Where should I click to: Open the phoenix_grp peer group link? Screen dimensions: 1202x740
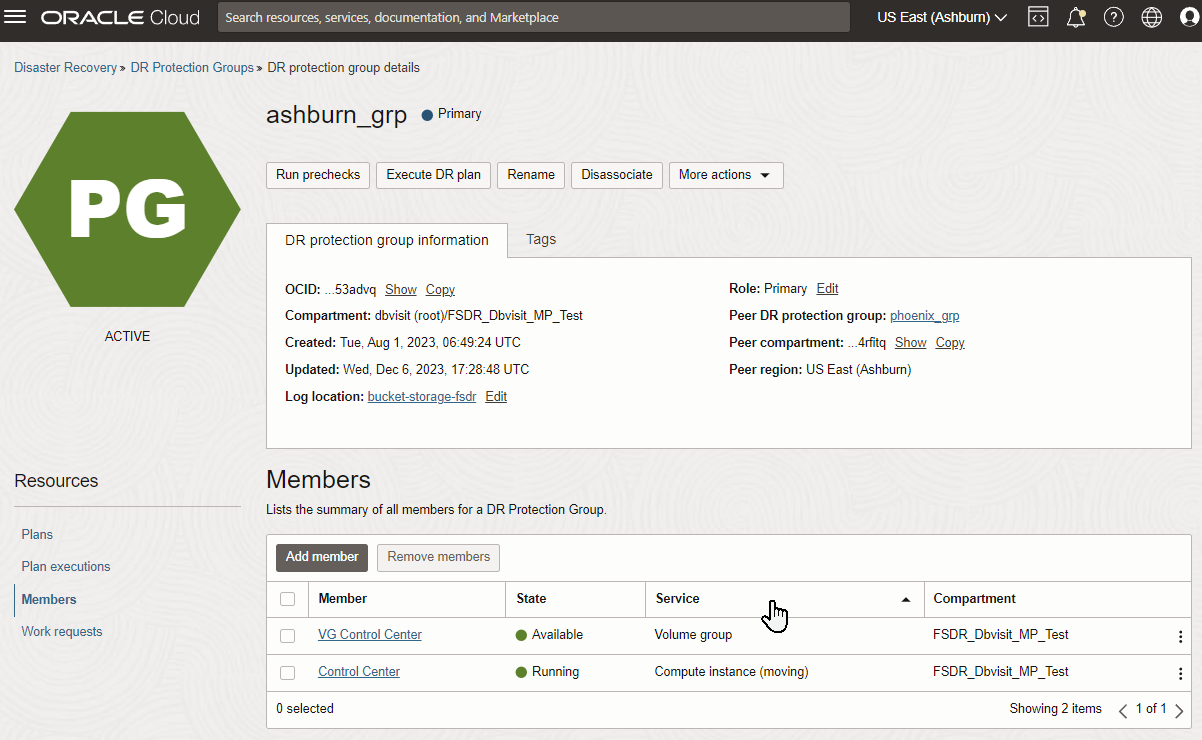[925, 316]
